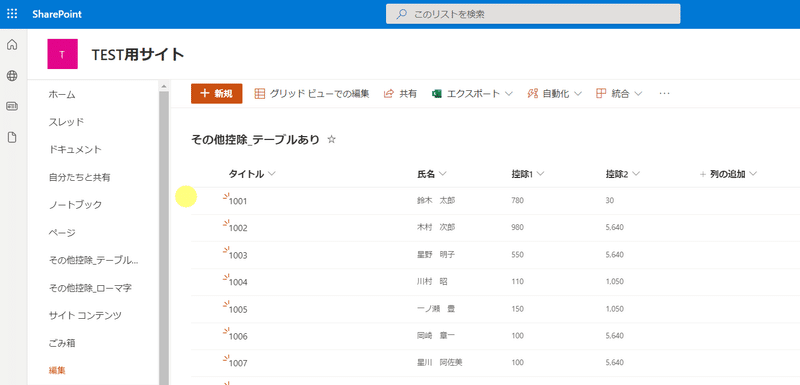Expand the 統合 dropdown arrow

click(x=638, y=94)
